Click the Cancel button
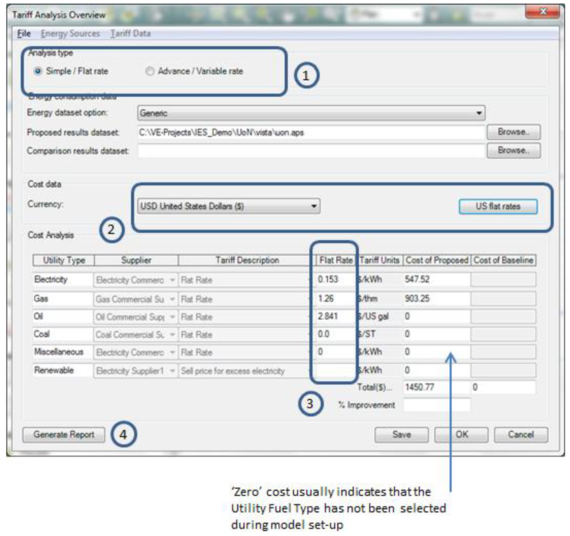The image size is (570, 536). point(521,435)
